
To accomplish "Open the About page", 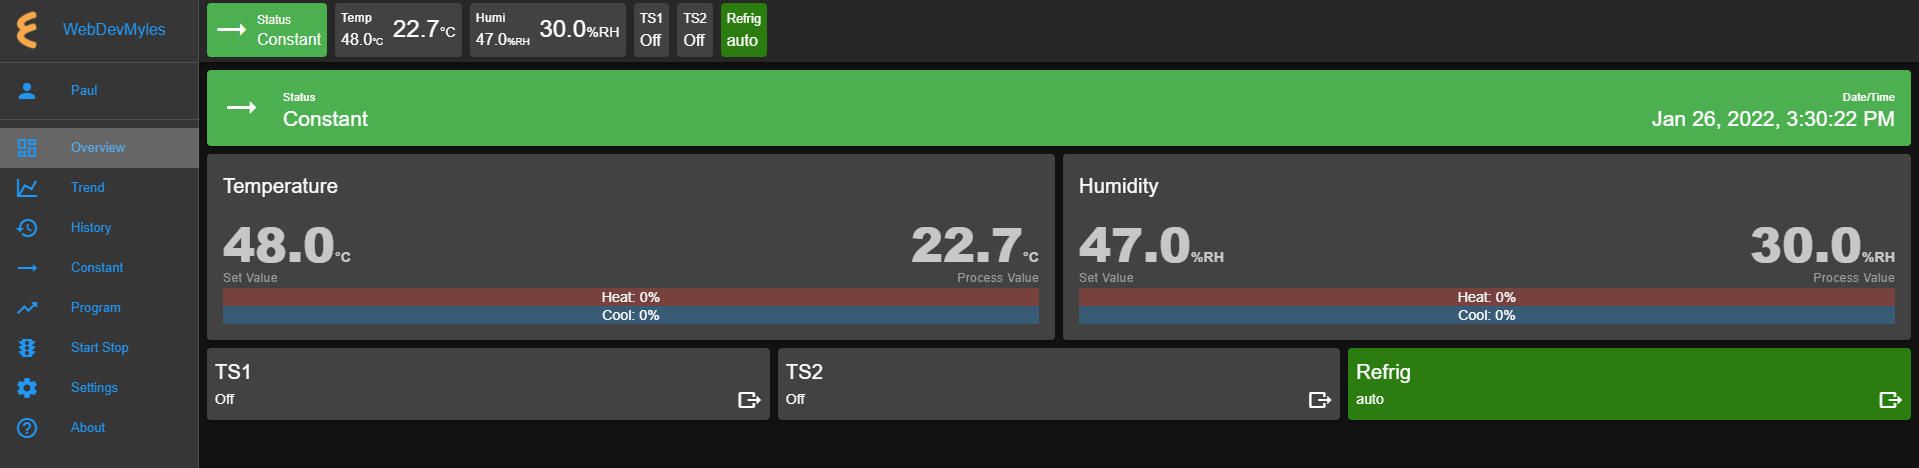I will click(99, 428).
